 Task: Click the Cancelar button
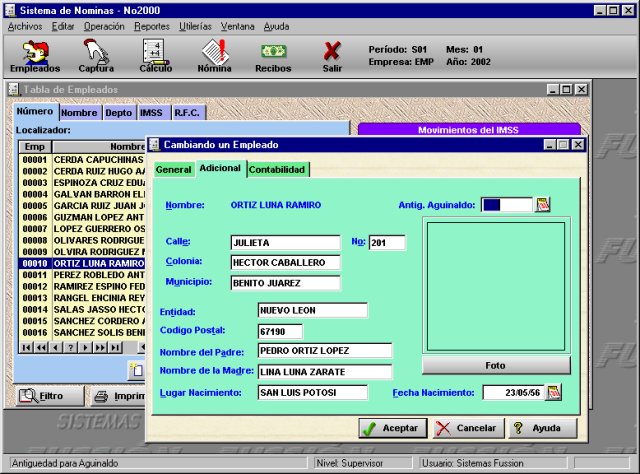[x=468, y=428]
